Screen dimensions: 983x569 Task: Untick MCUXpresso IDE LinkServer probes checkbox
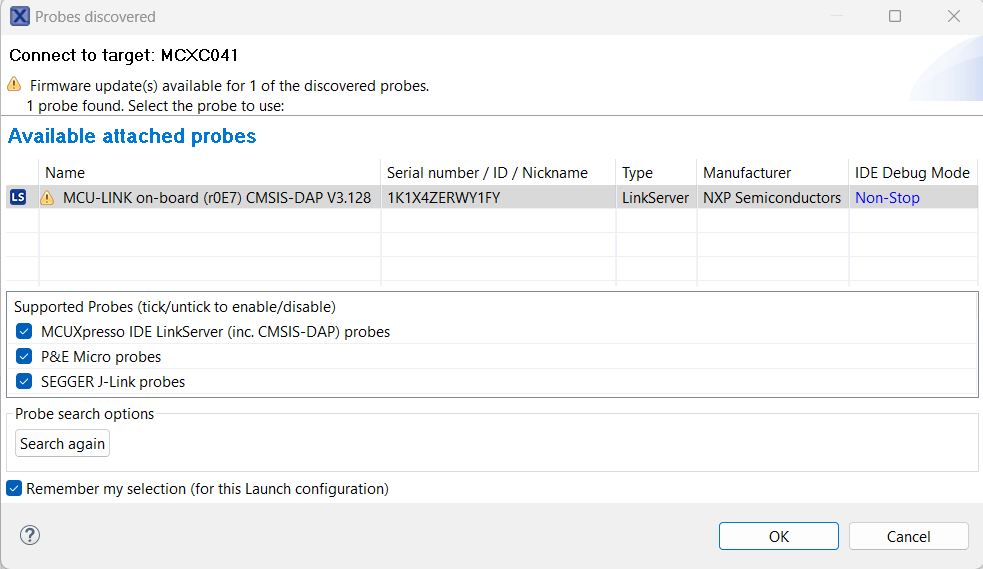[24, 331]
